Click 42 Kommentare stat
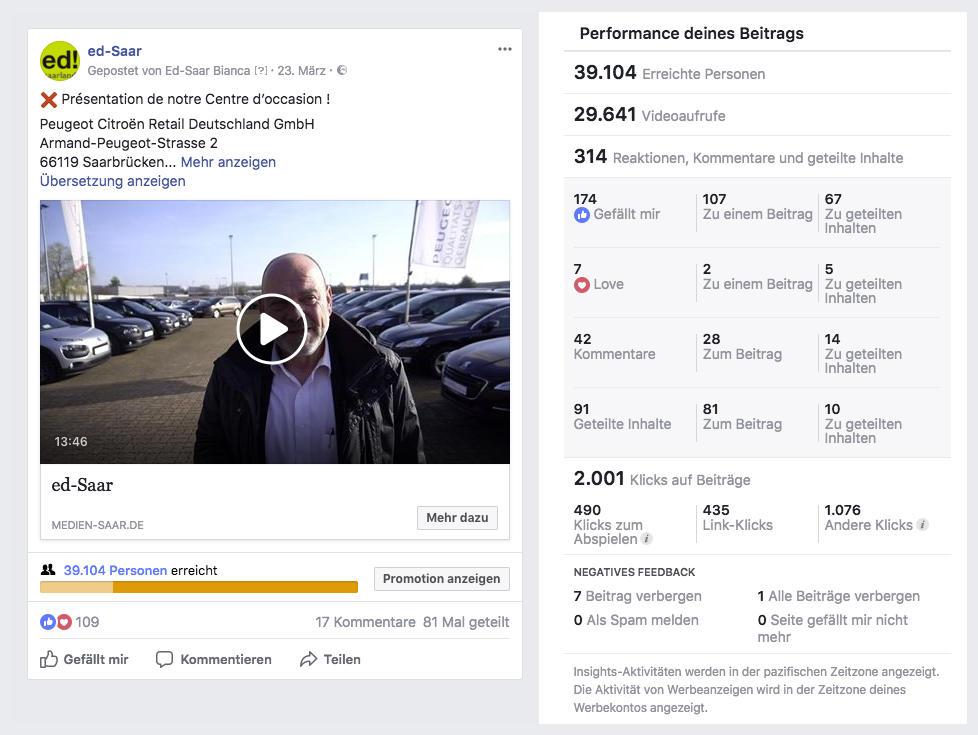Screen dimensions: 978x735 coord(614,347)
